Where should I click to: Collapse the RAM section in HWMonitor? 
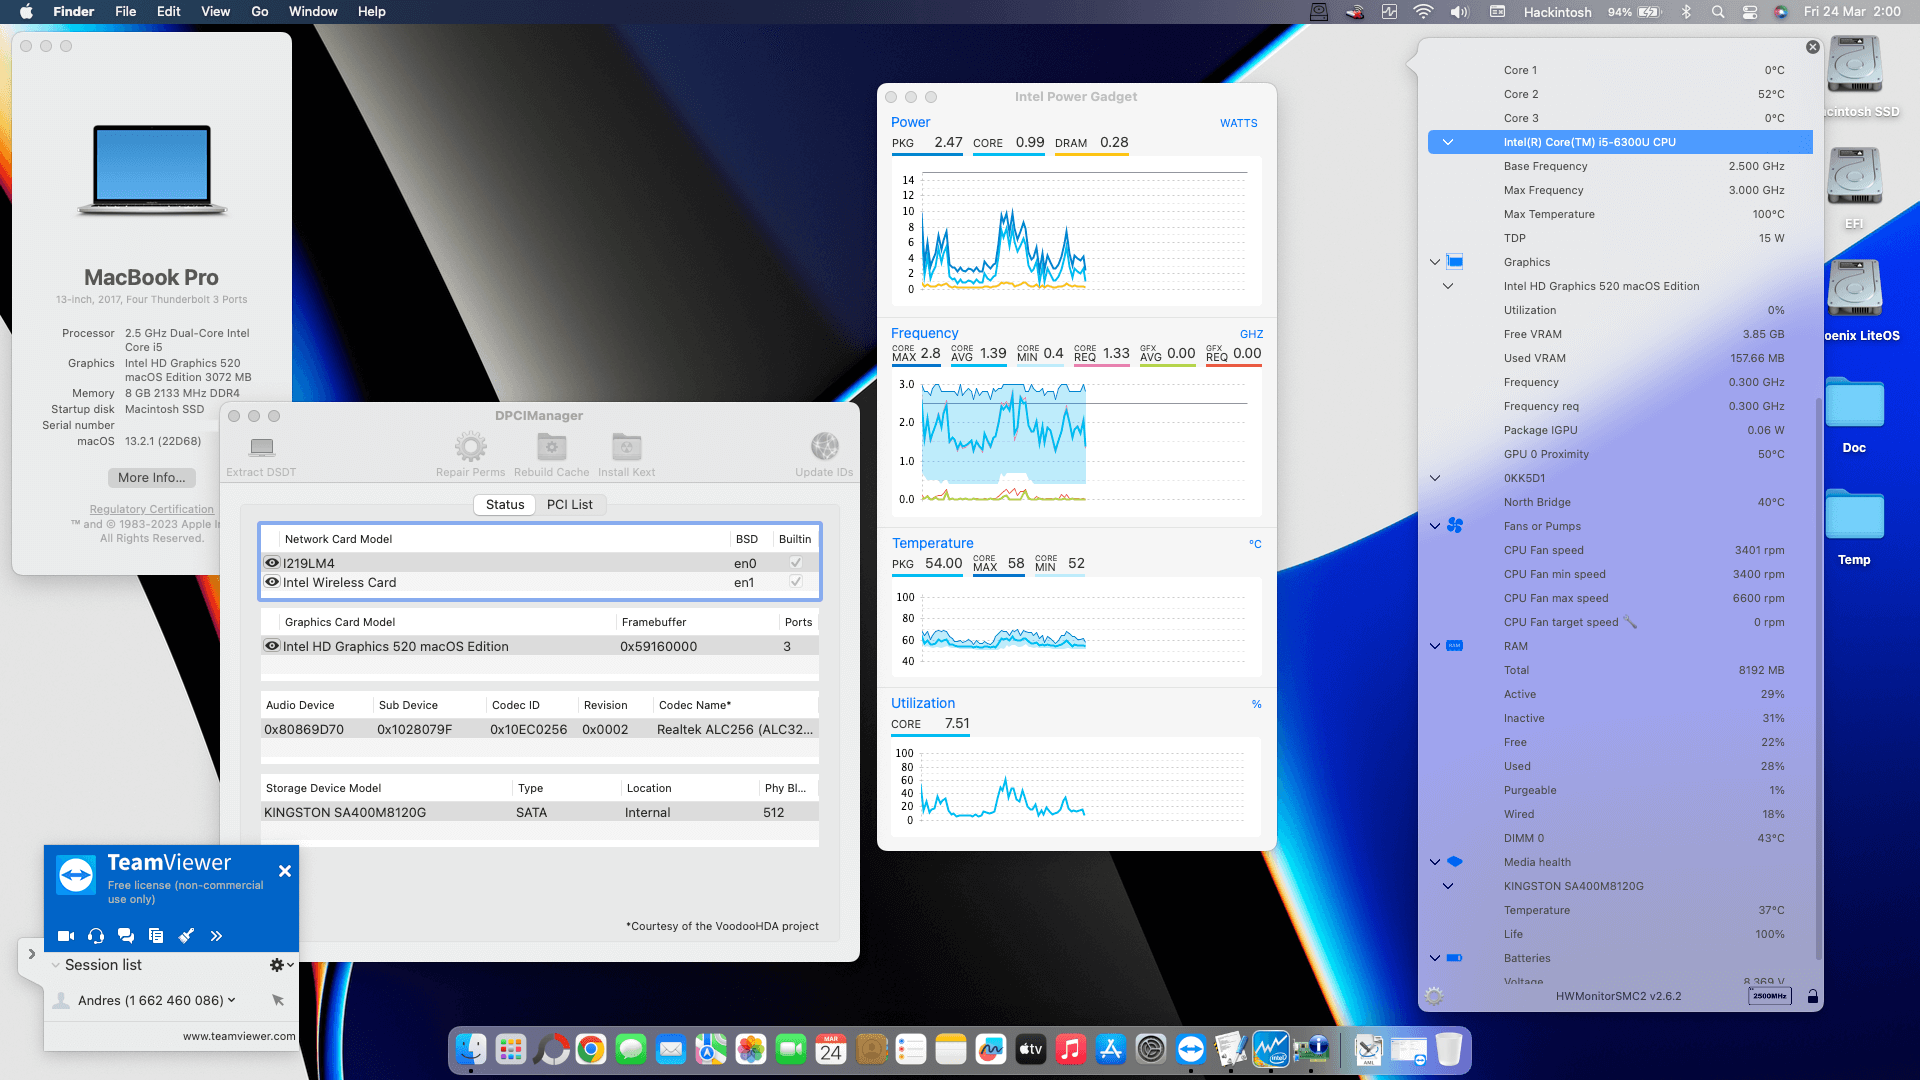coord(1435,646)
